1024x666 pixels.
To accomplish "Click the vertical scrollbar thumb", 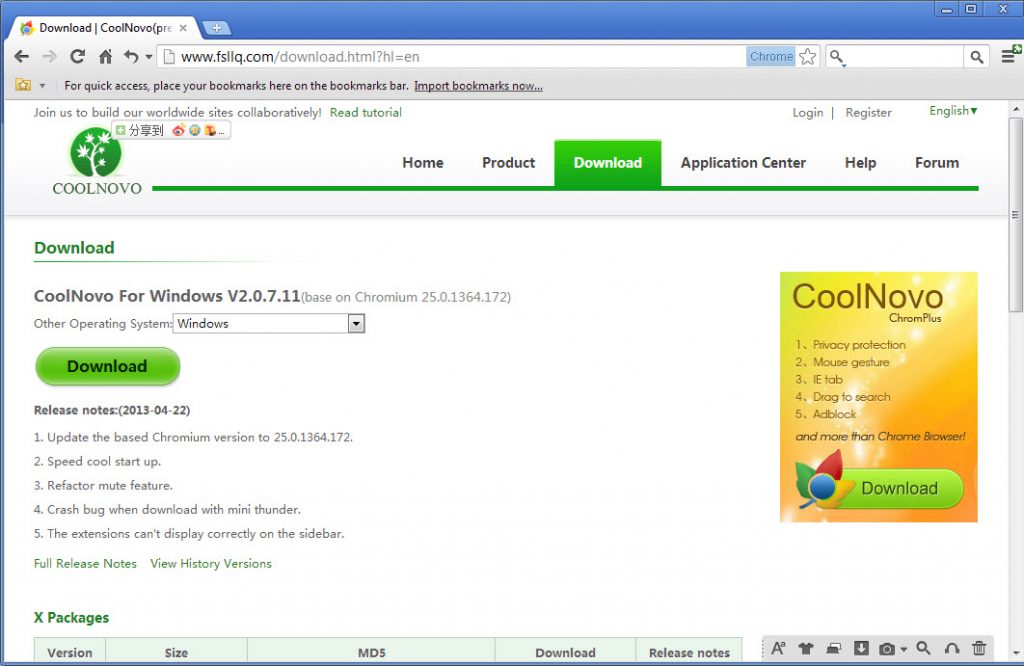I will (1015, 214).
